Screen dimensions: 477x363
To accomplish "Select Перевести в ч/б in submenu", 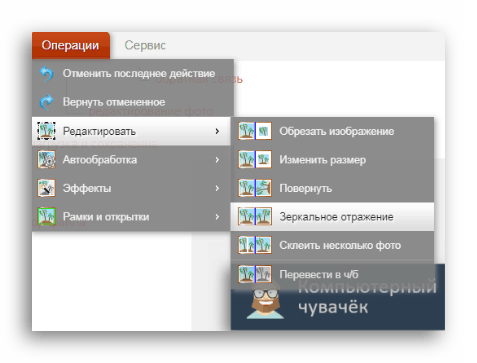I will (332, 274).
